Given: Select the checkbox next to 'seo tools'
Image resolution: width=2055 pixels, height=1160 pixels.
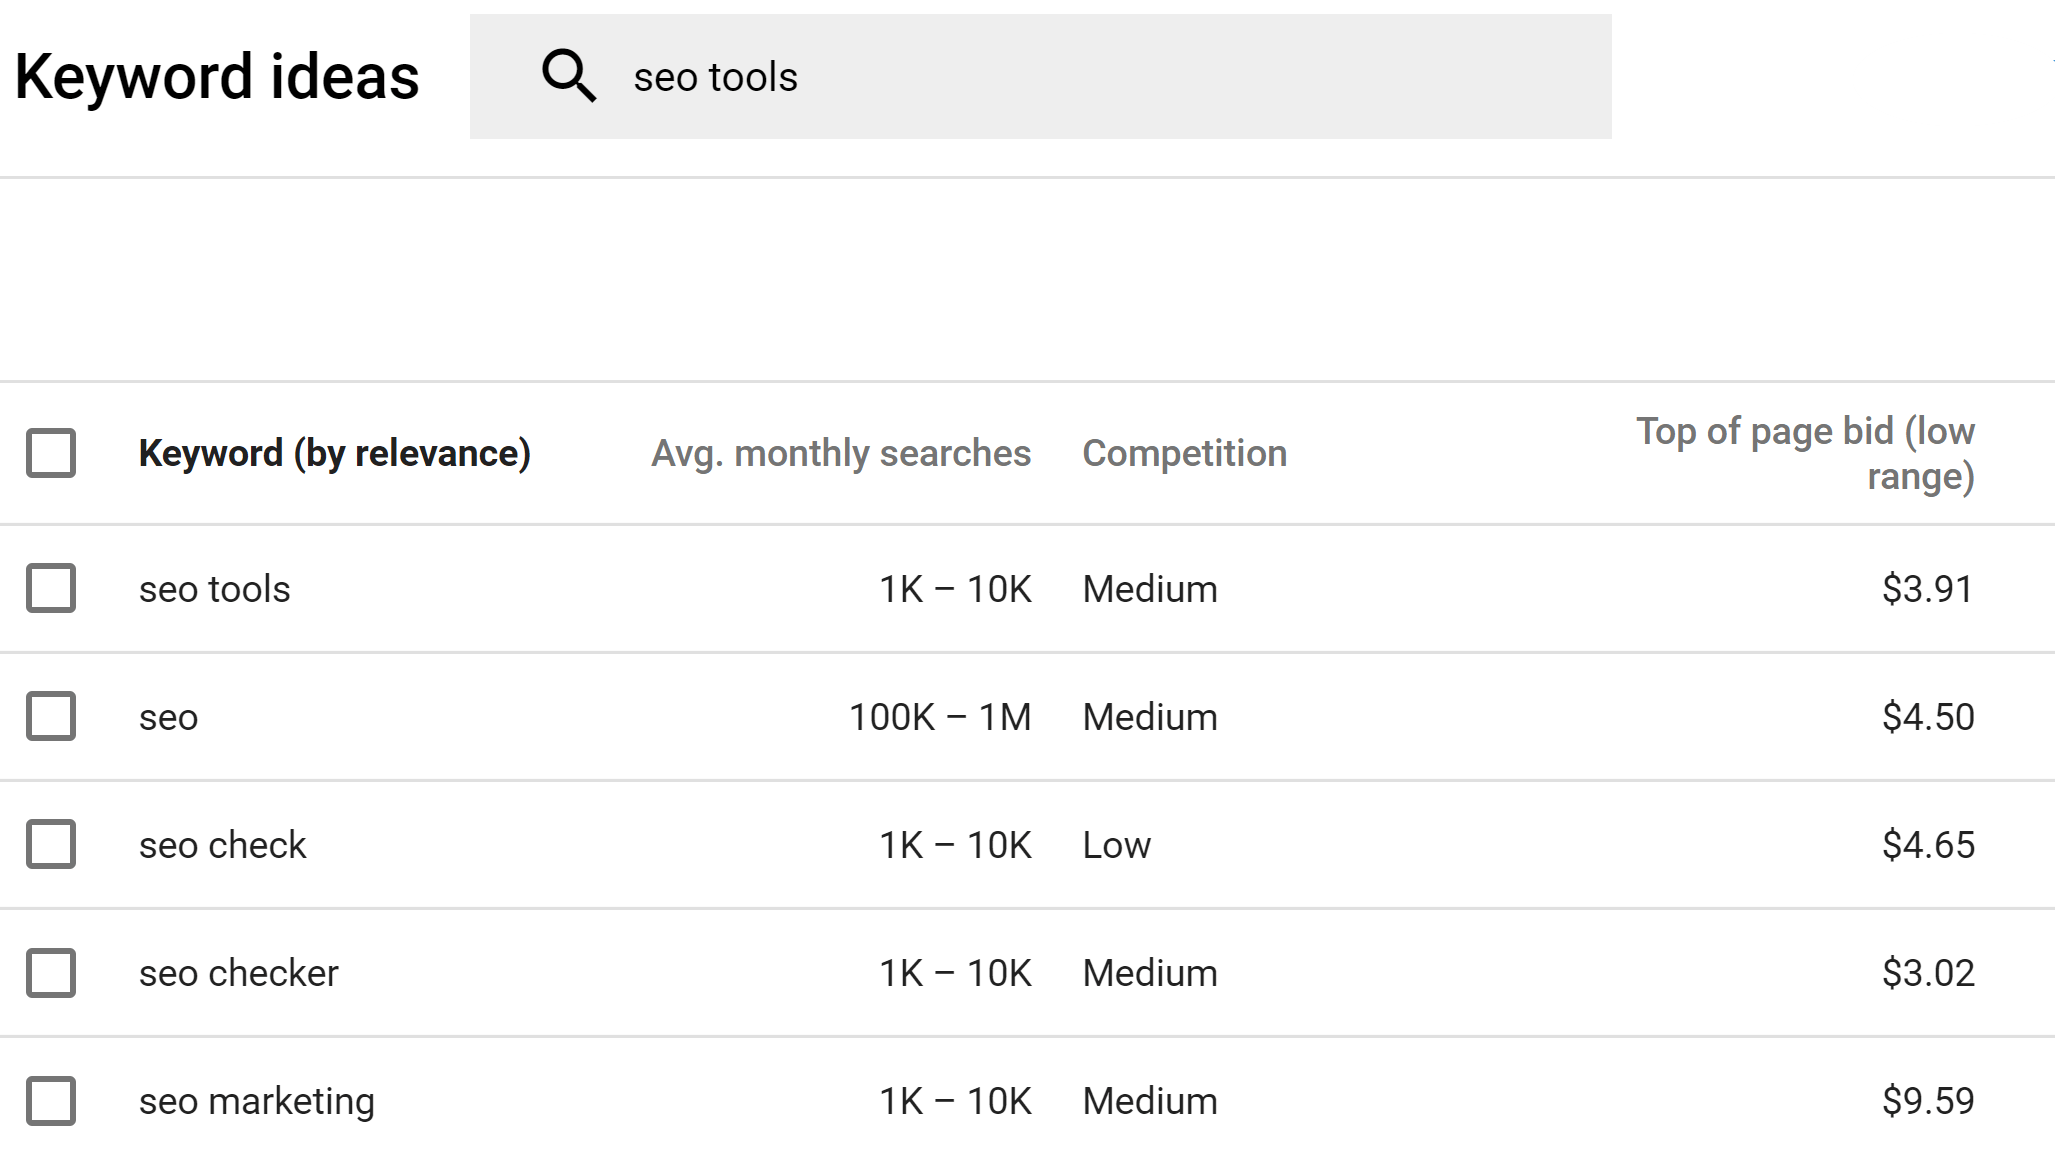Looking at the screenshot, I should tap(52, 588).
